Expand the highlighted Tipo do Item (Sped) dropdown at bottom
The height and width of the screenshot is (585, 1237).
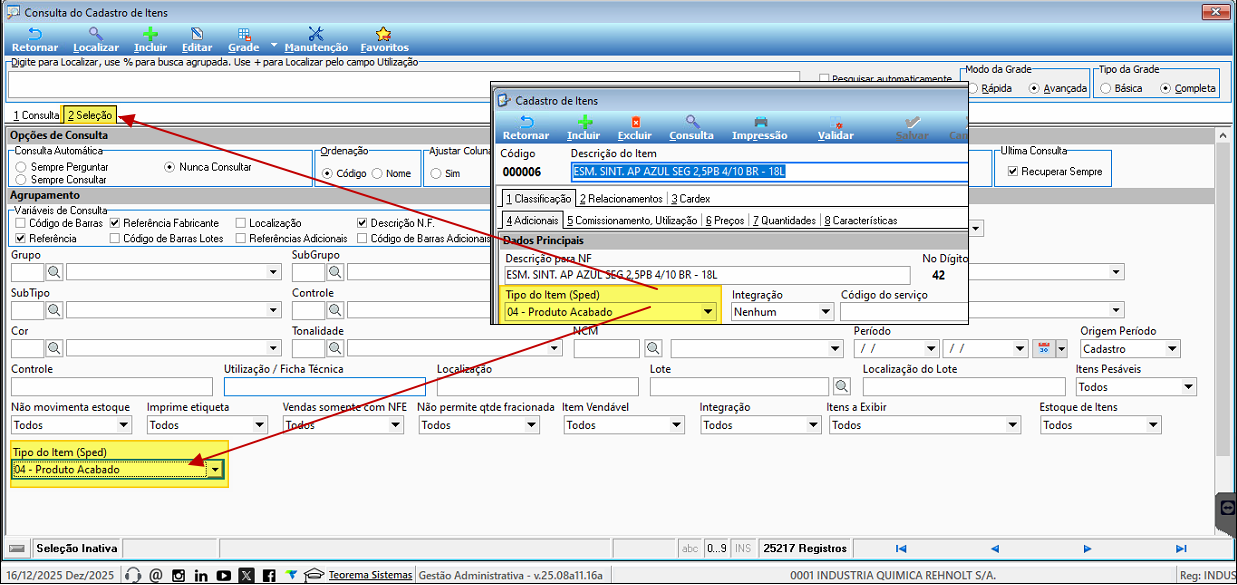[x=214, y=469]
